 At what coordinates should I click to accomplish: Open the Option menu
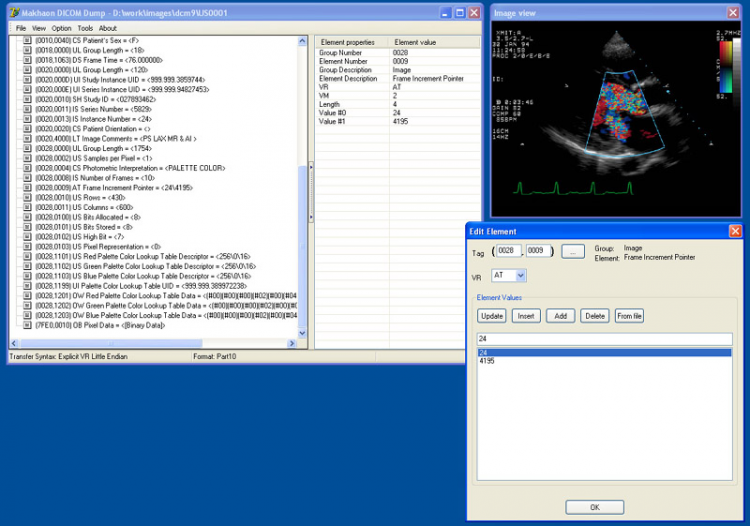click(62, 28)
